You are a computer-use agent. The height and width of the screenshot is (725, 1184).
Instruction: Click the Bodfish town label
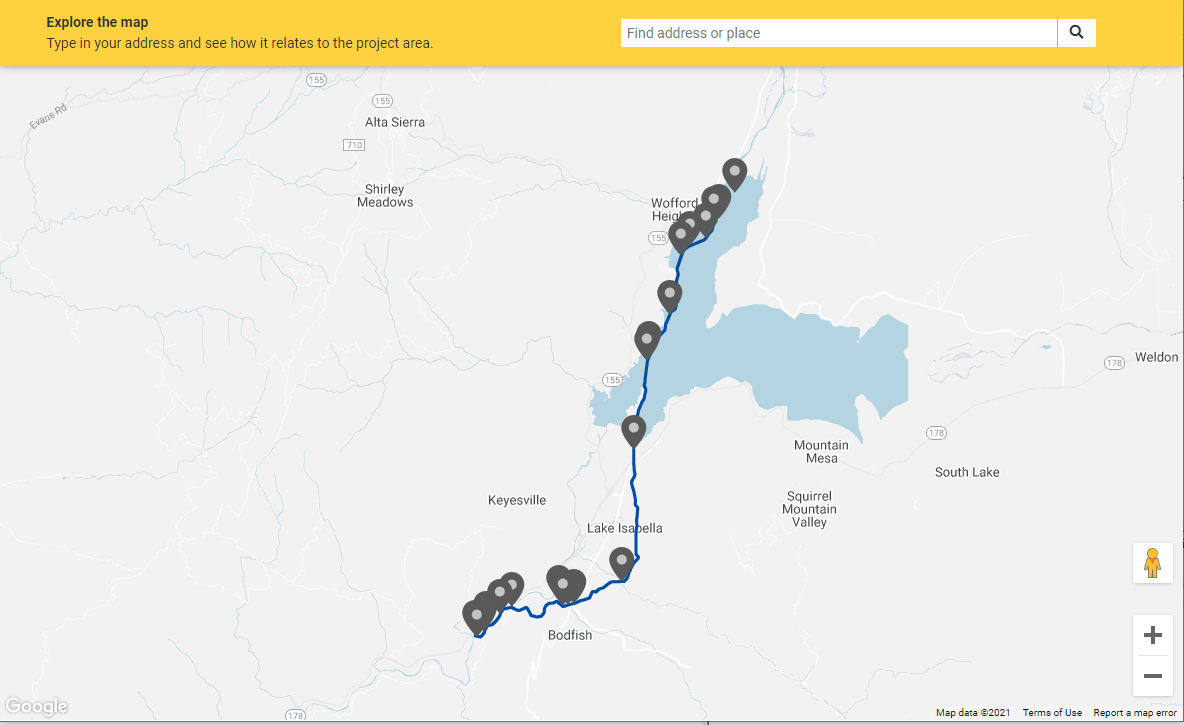pos(570,635)
